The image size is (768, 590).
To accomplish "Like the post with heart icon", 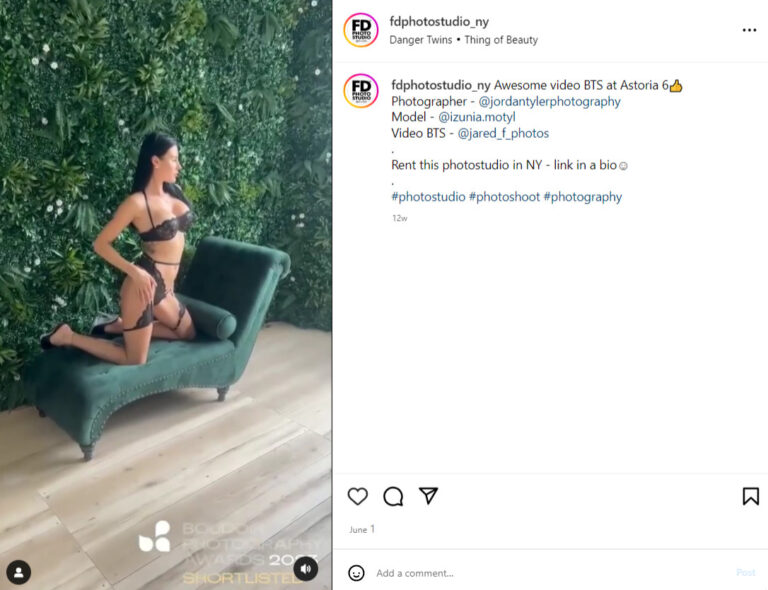I will (x=358, y=496).
